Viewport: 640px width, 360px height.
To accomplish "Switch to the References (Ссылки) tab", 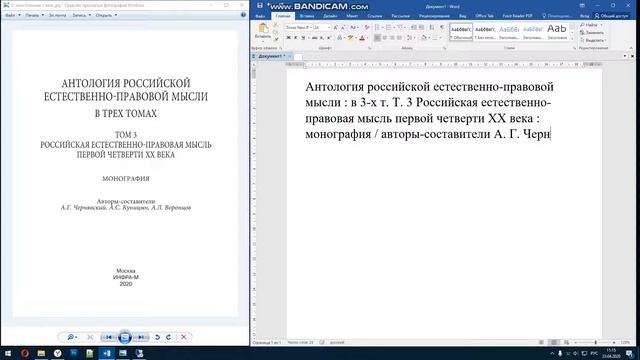I will [374, 16].
